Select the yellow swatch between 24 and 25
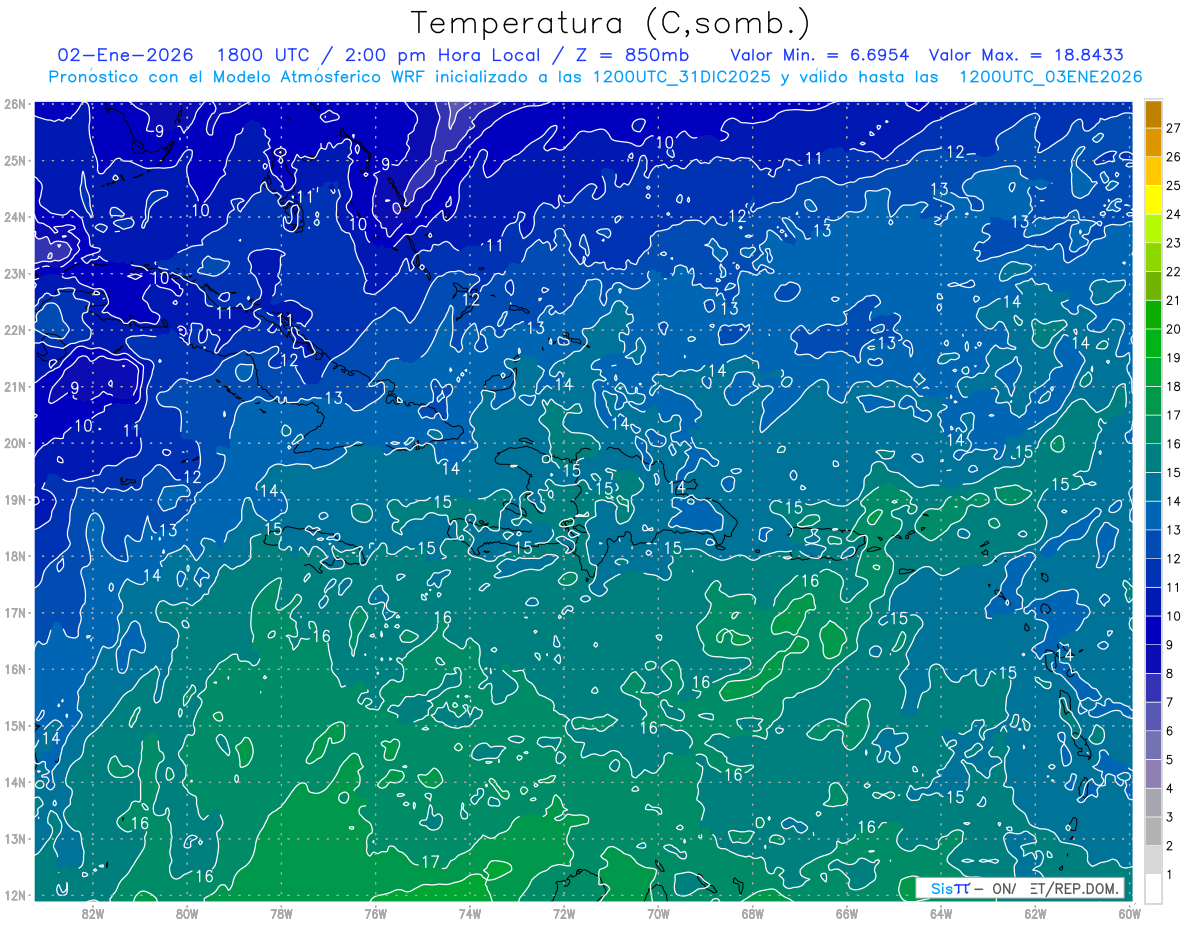 1153,199
